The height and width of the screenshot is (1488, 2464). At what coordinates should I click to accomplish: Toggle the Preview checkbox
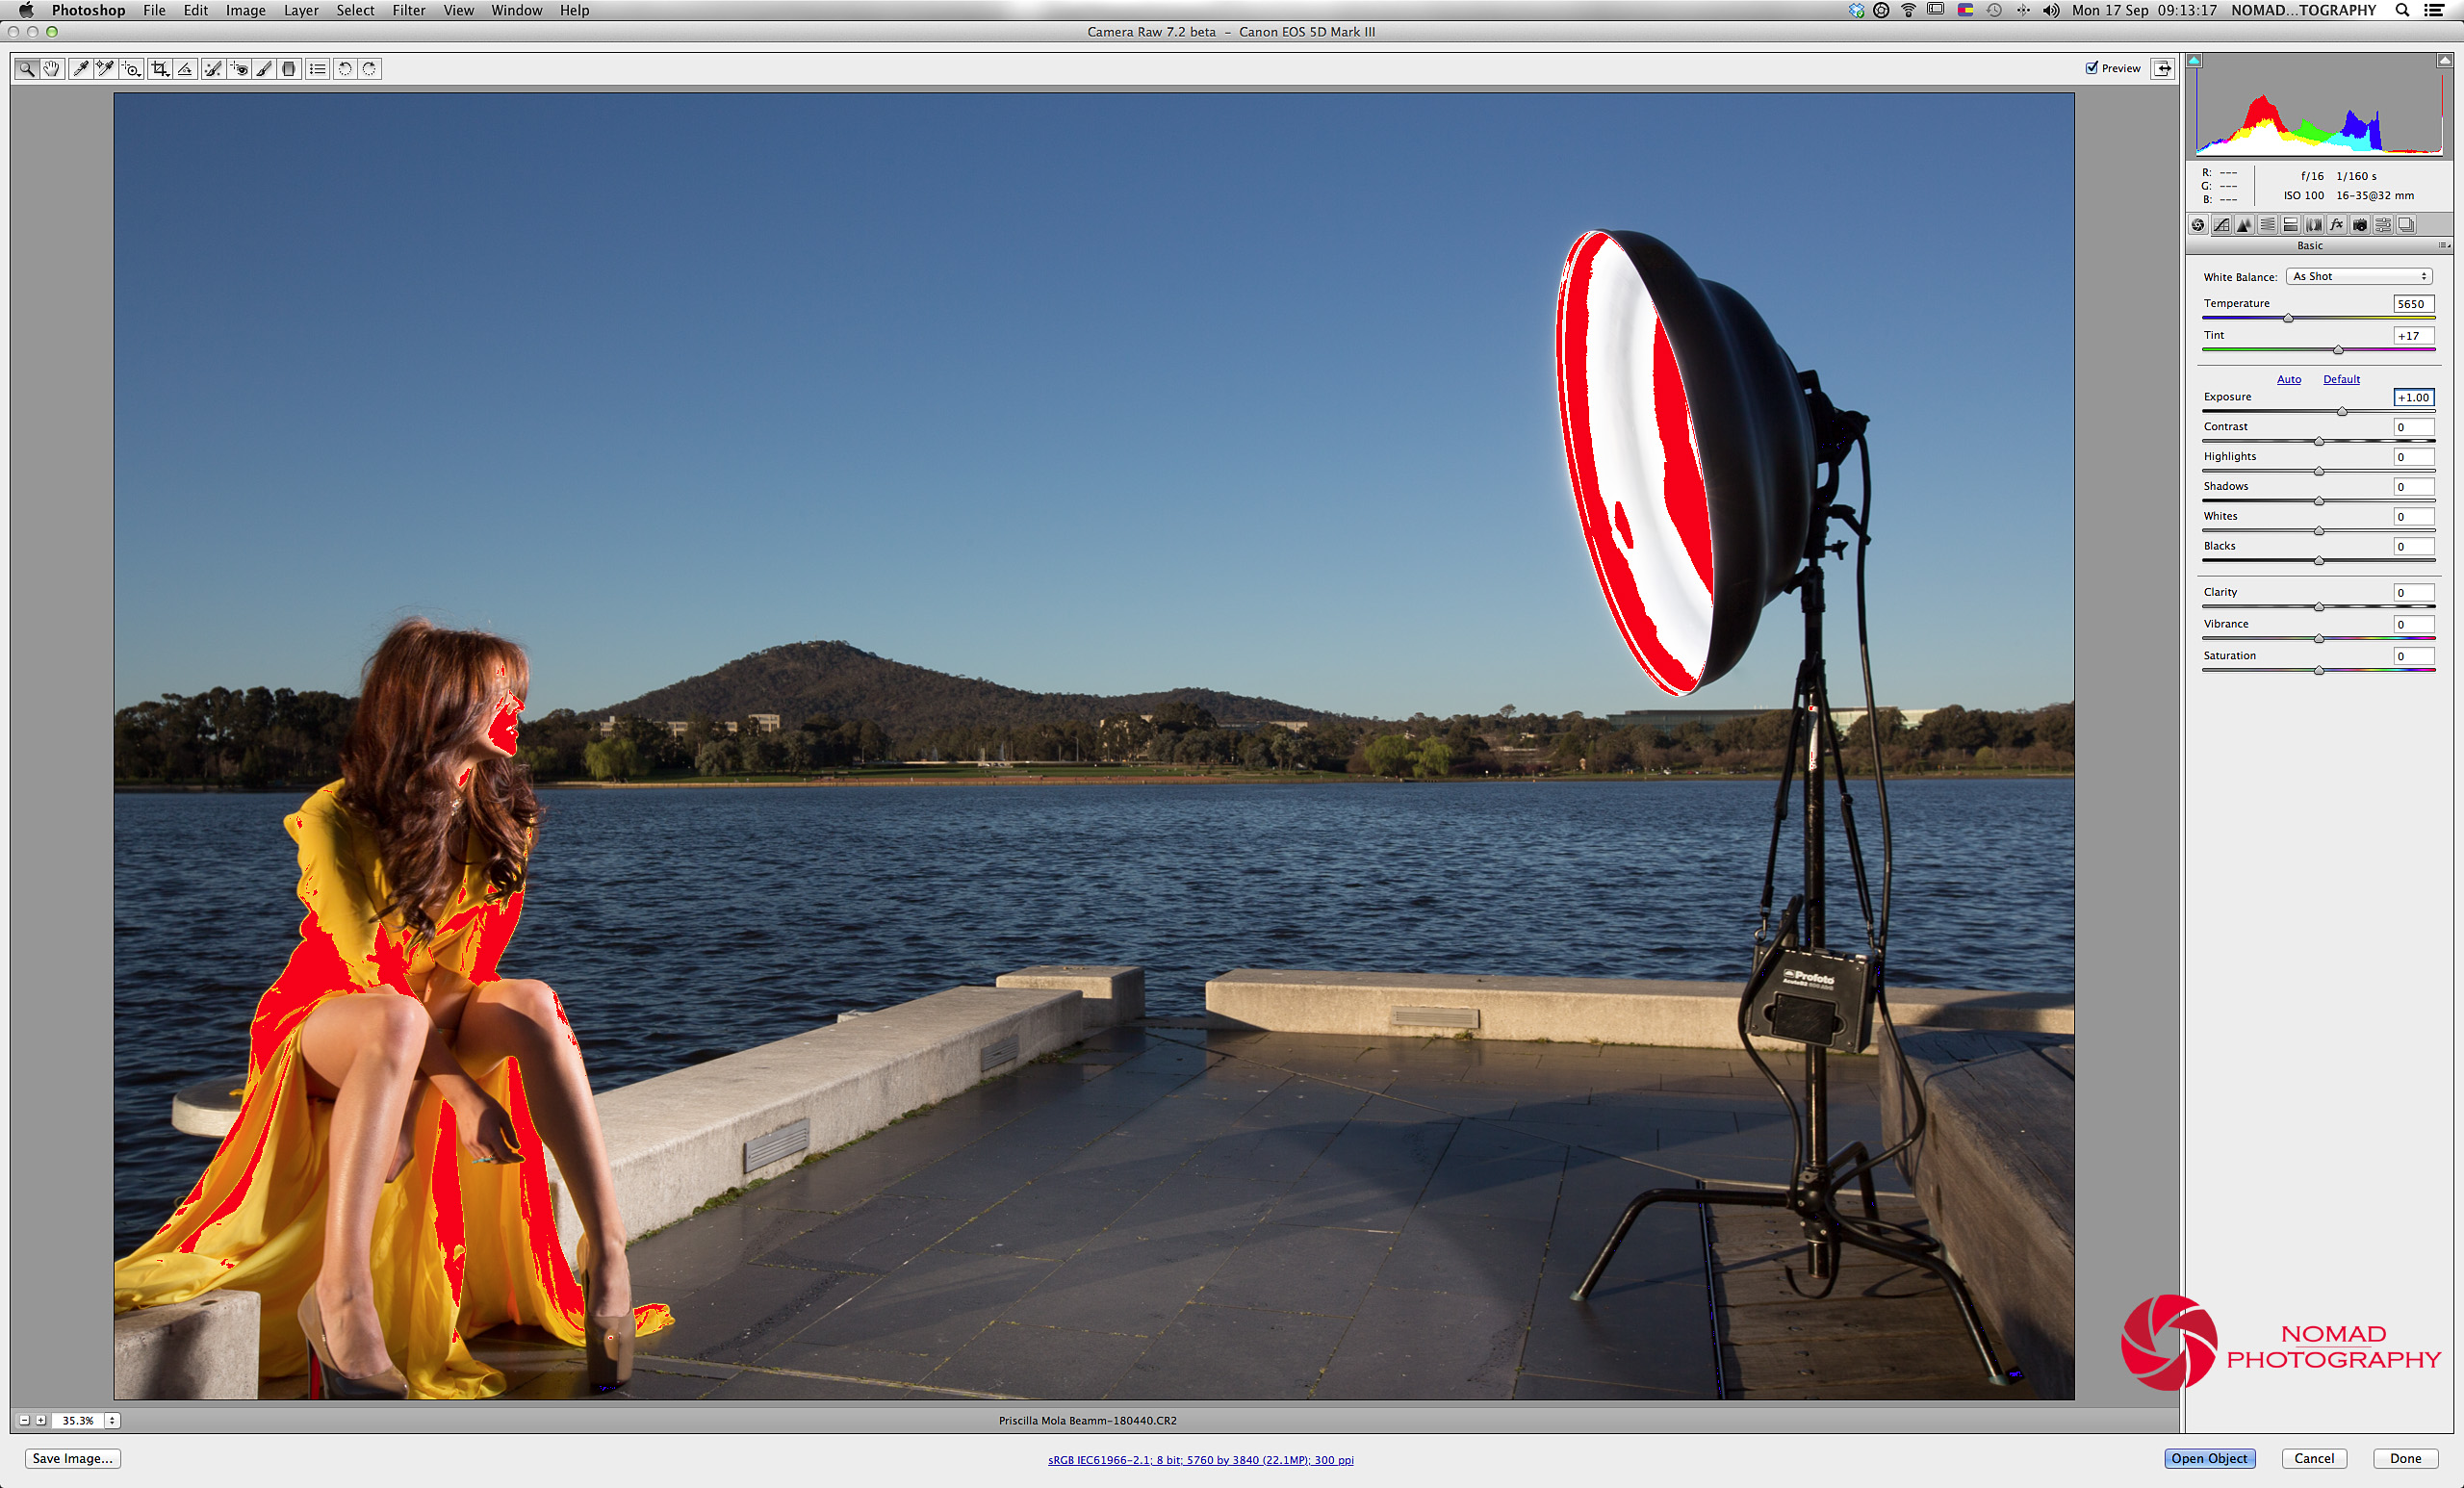click(x=2091, y=68)
